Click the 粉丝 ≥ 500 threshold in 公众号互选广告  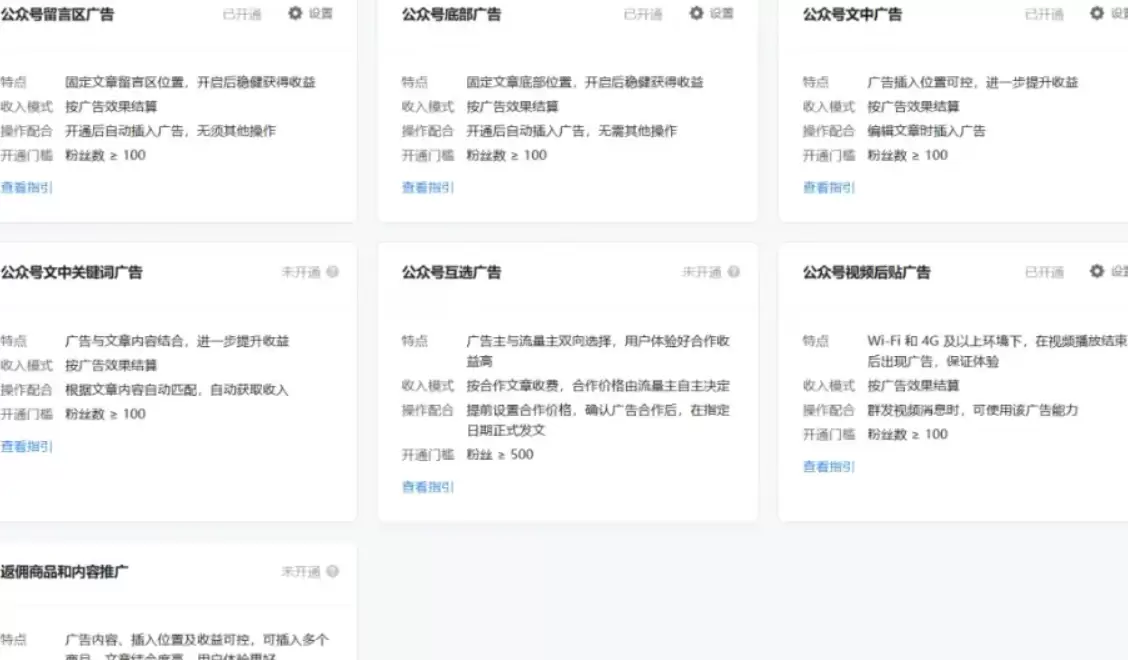[x=499, y=455]
